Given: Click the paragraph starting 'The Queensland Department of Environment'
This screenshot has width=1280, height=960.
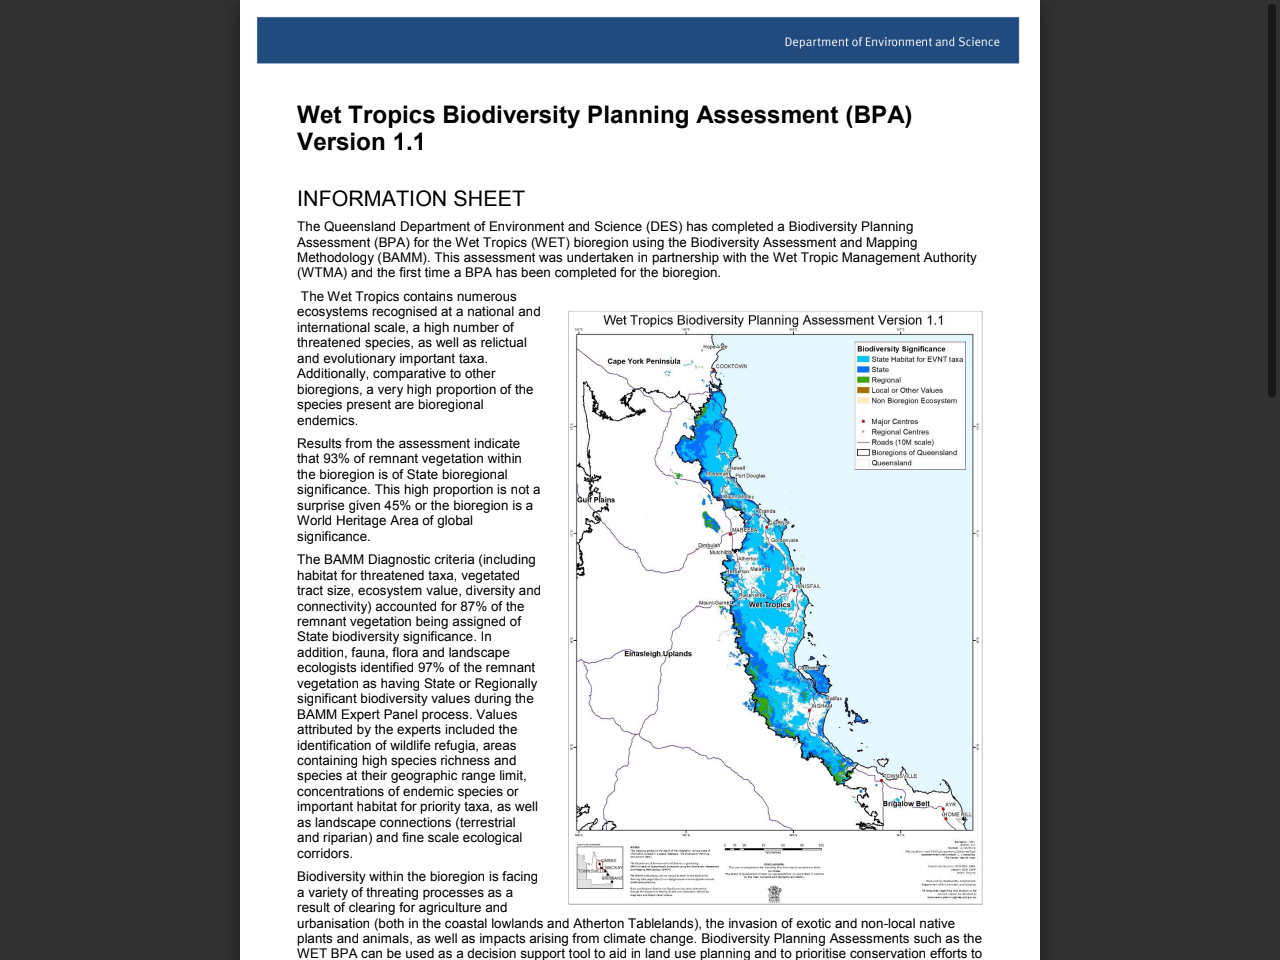Looking at the screenshot, I should pos(637,250).
